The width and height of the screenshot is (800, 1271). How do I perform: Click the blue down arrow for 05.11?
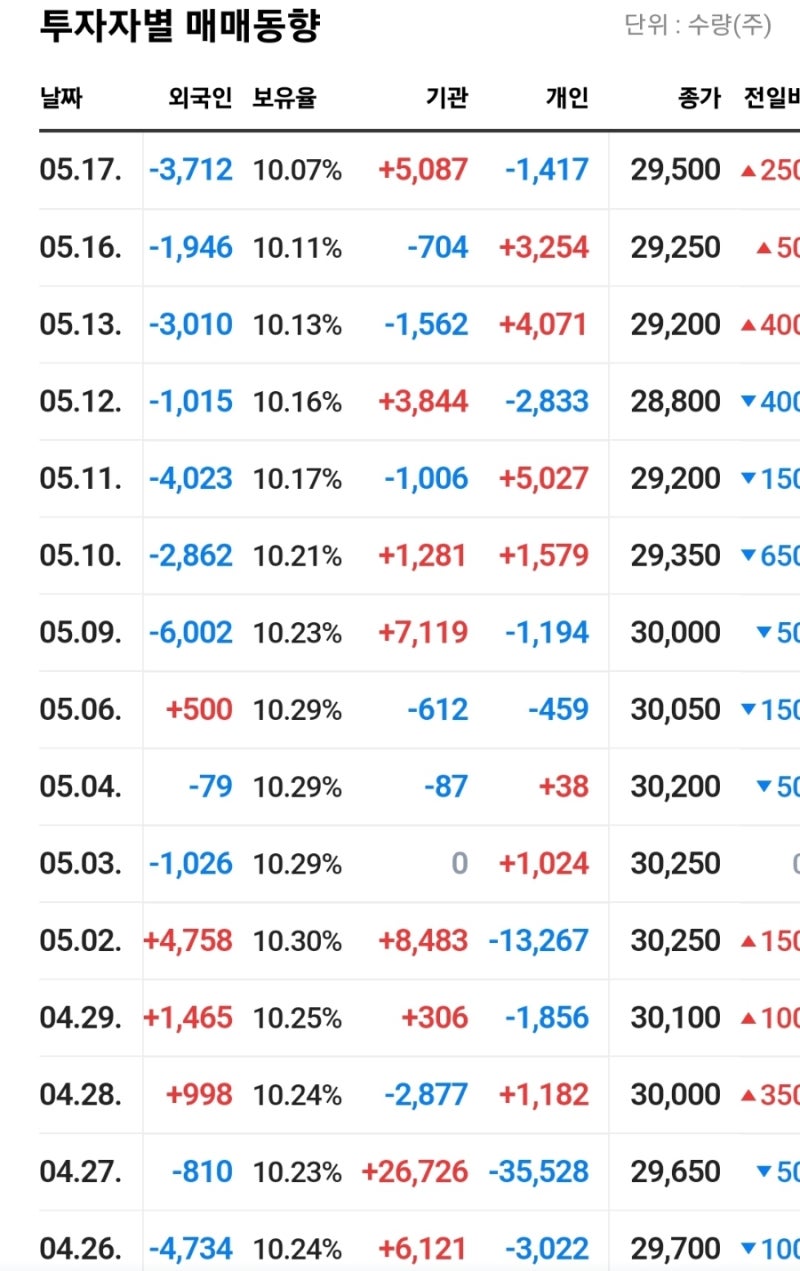[x=747, y=479]
